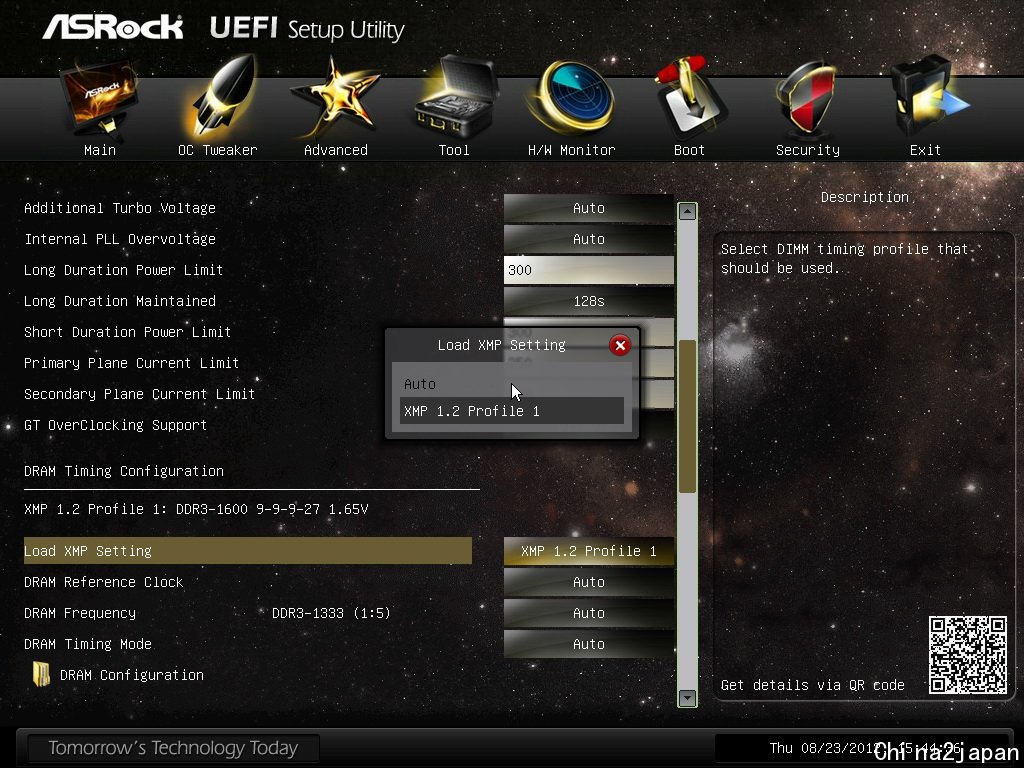Choose XMP 1.2 Profile 1 in popup

511,411
